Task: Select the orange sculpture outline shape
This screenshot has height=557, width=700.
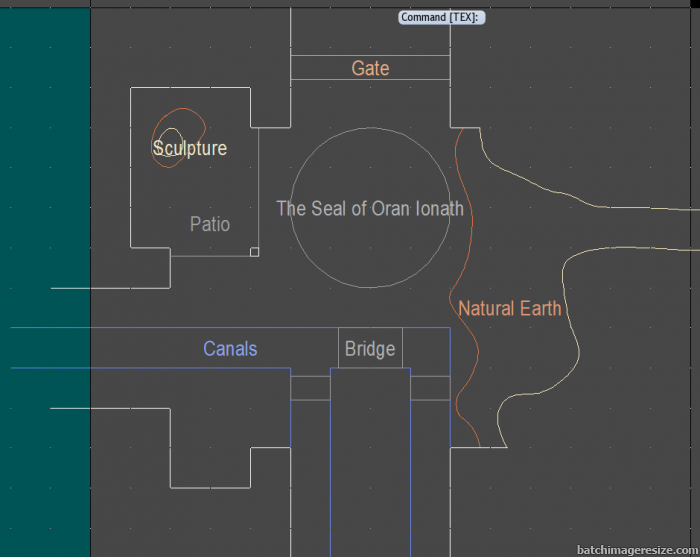Action: [x=201, y=125]
